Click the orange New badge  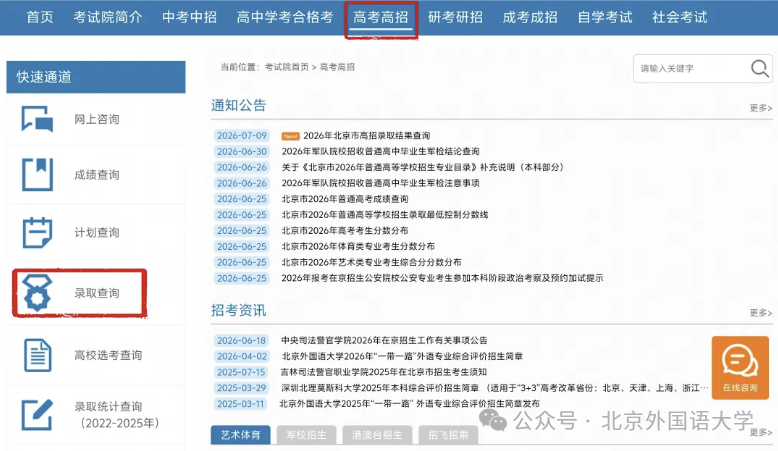click(290, 136)
